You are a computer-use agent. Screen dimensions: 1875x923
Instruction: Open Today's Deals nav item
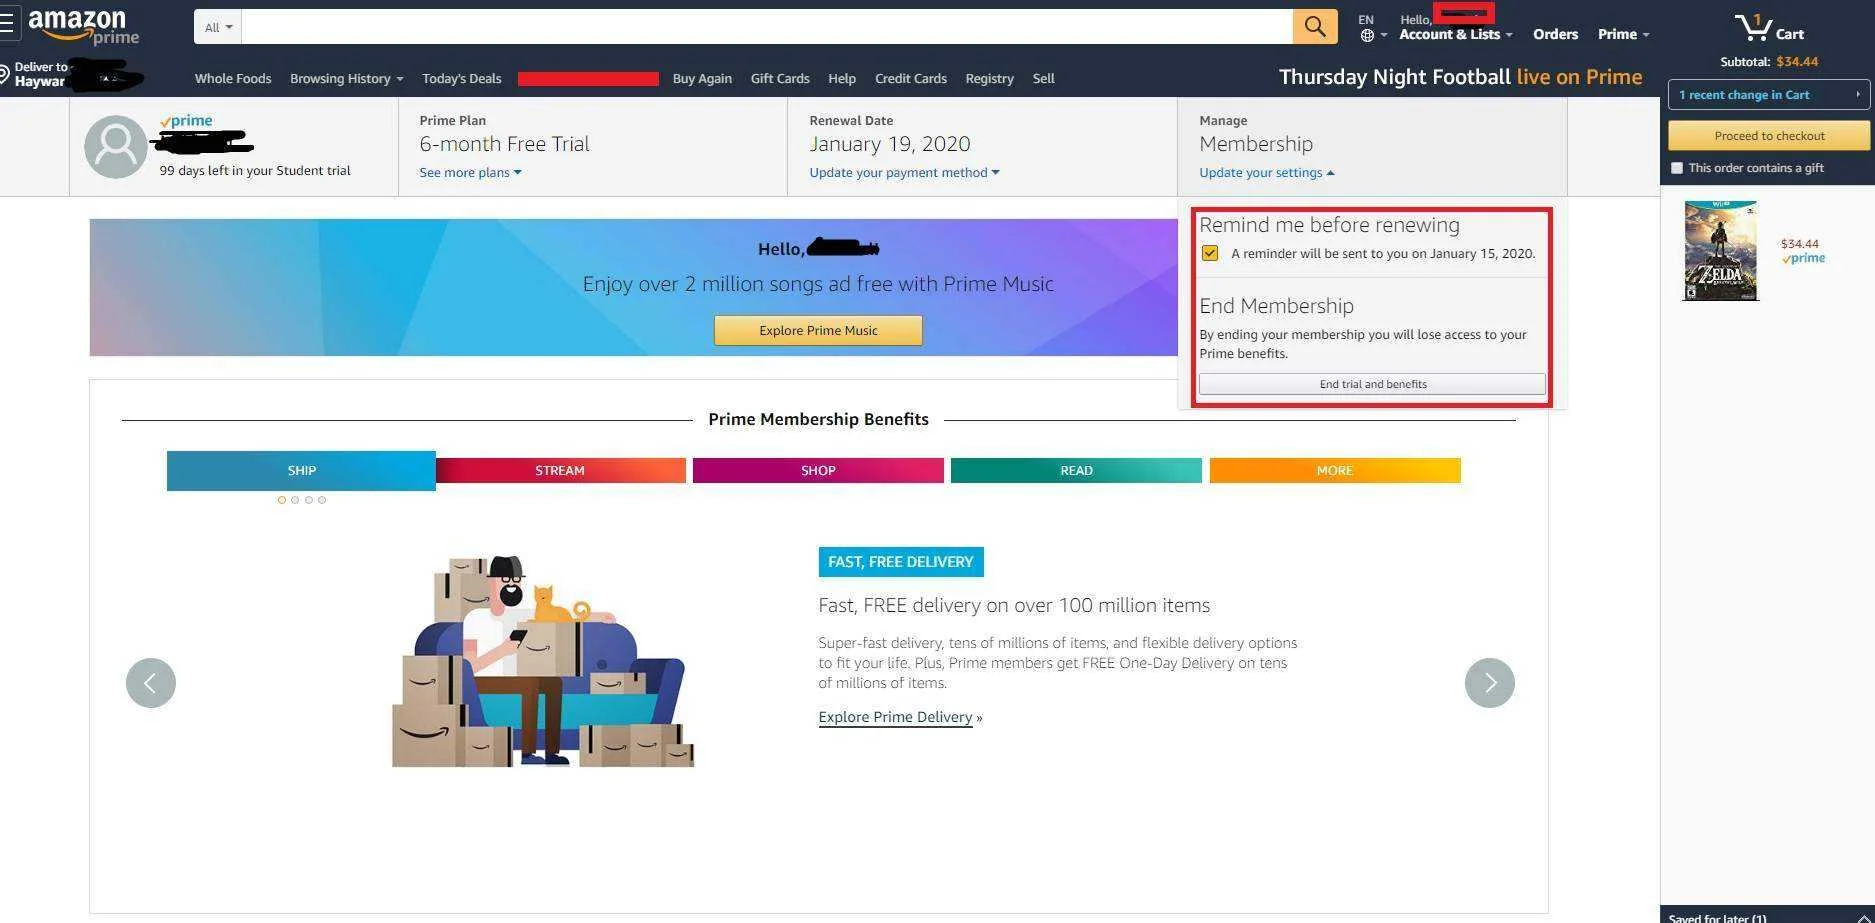click(x=462, y=78)
